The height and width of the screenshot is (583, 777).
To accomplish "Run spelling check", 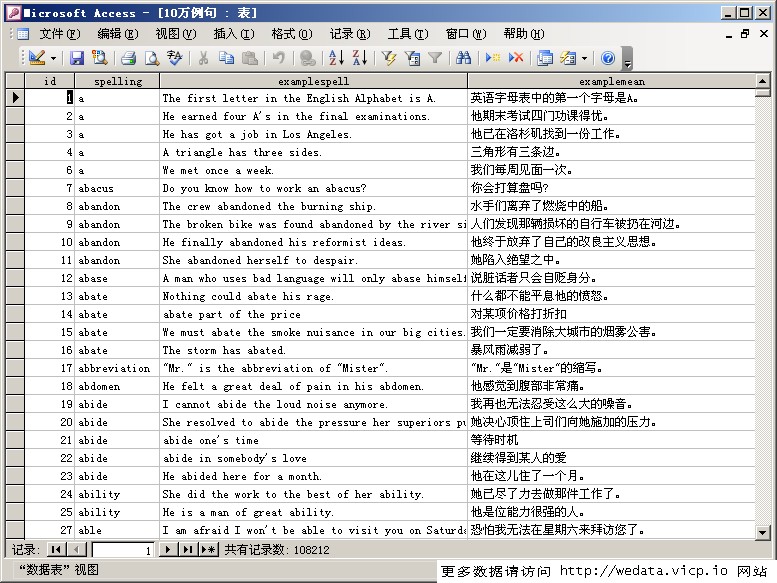I will [x=174, y=58].
